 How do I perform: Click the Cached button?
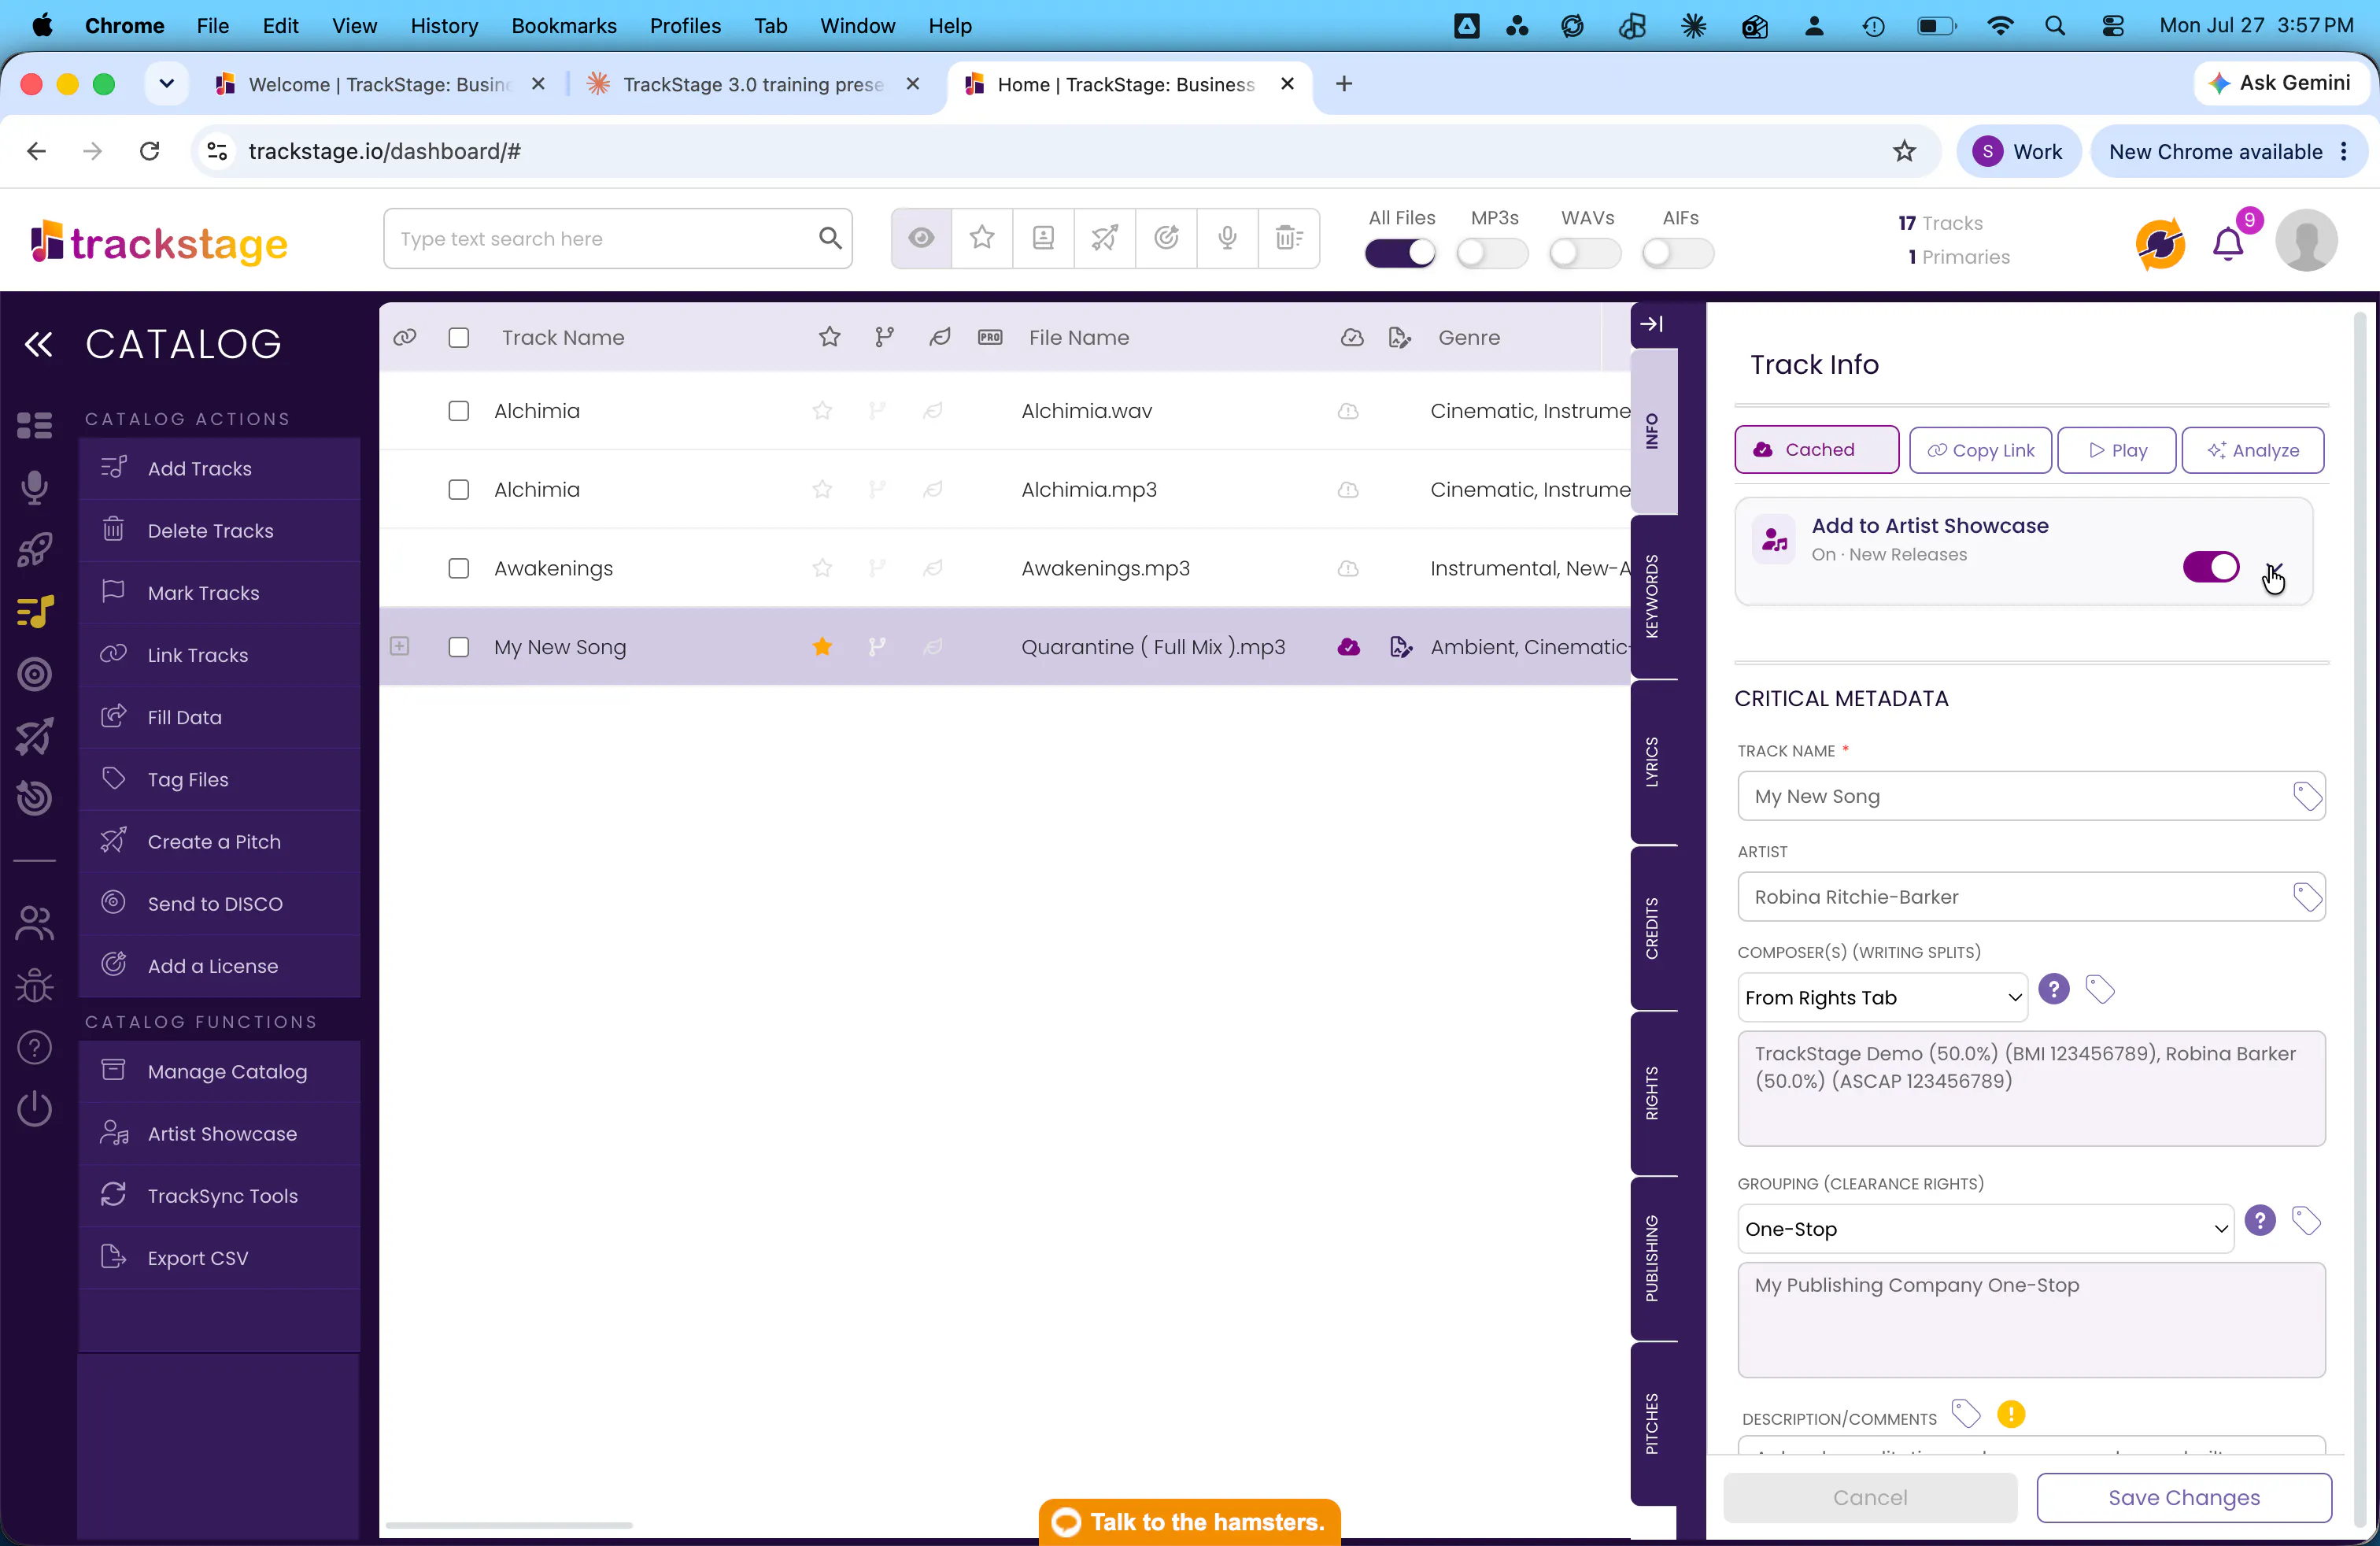(1816, 450)
